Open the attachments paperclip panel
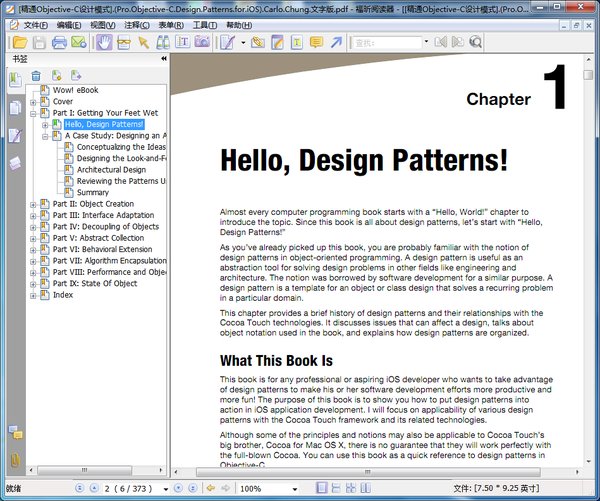The height and width of the screenshot is (501, 600). pos(14,459)
